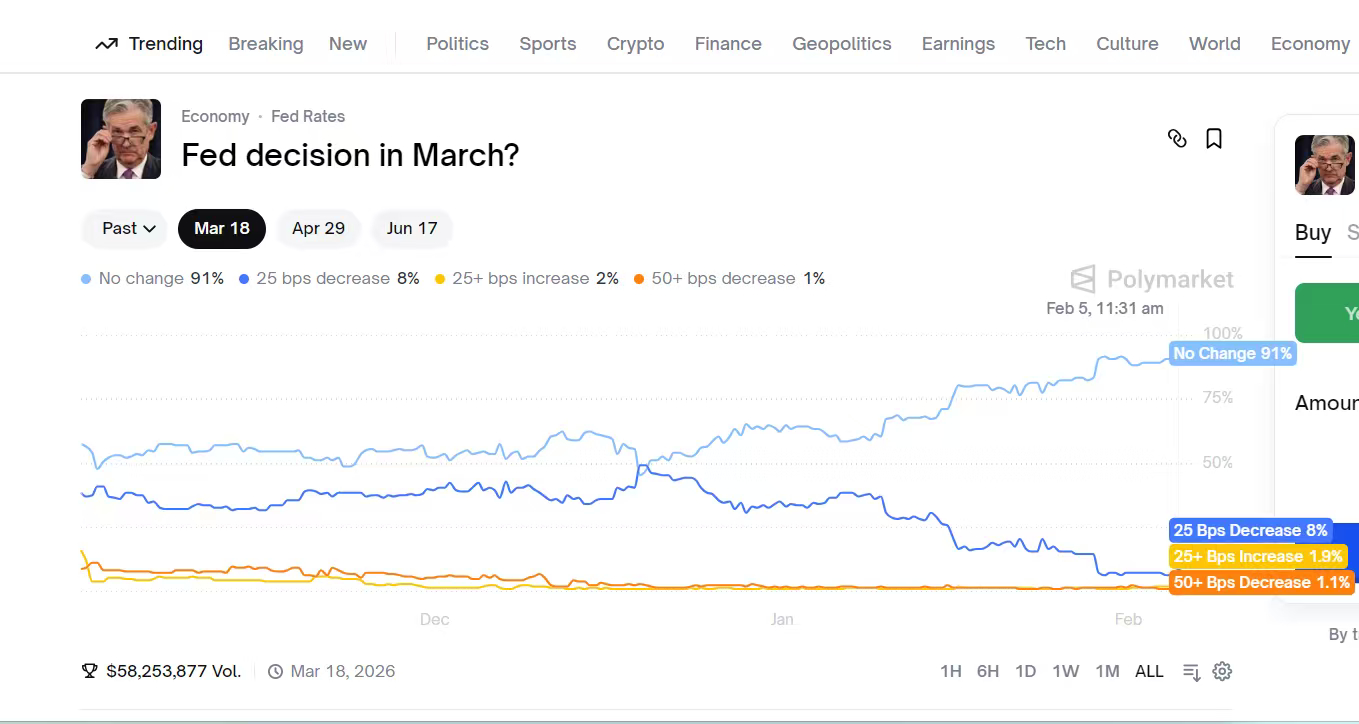Image resolution: width=1359 pixels, height=724 pixels.
Task: Set chart range to 1W
Action: pos(1066,671)
